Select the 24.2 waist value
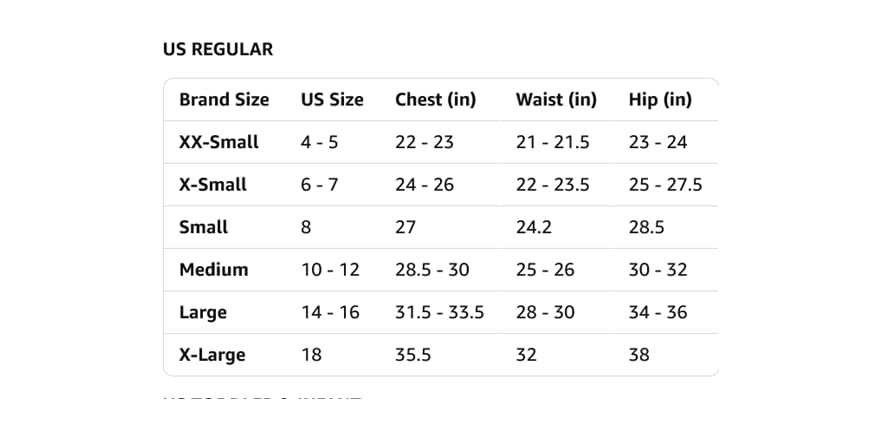This screenshot has width=882, height=441. 534,227
